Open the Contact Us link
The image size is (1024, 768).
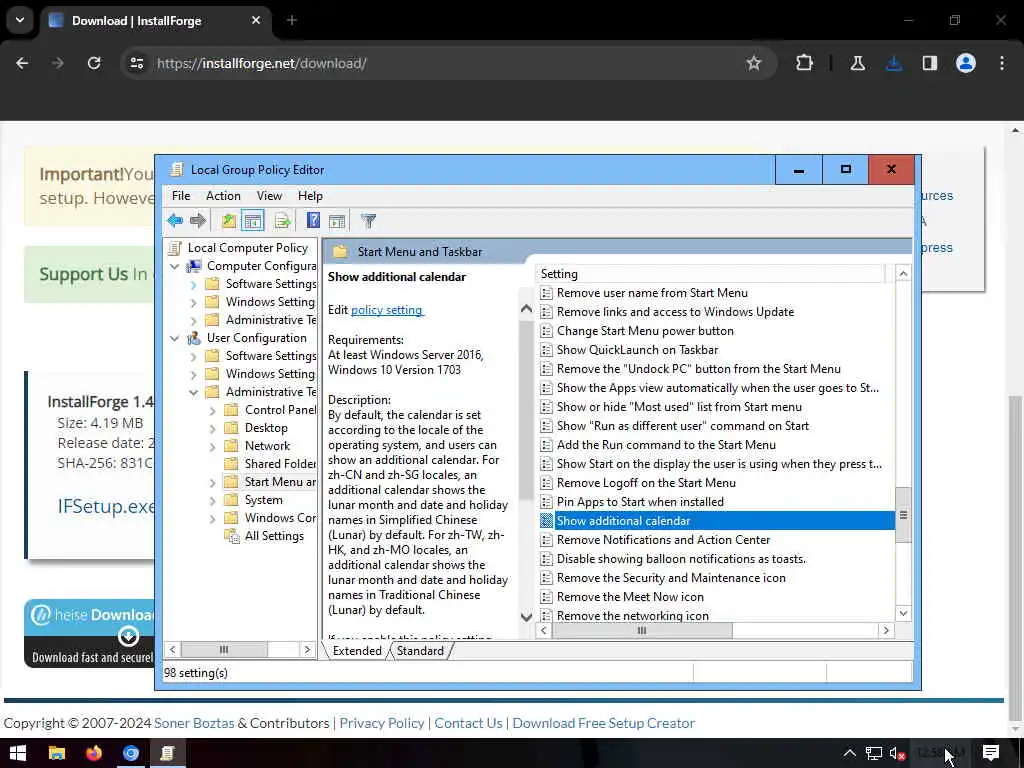(x=468, y=723)
